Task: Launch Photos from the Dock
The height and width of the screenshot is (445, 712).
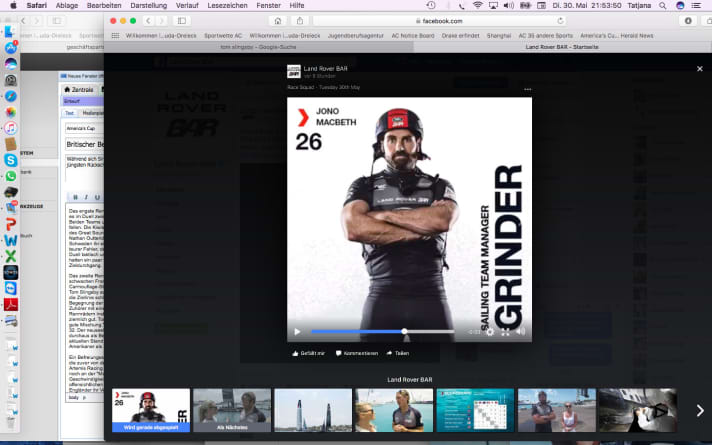Action: (x=10, y=112)
